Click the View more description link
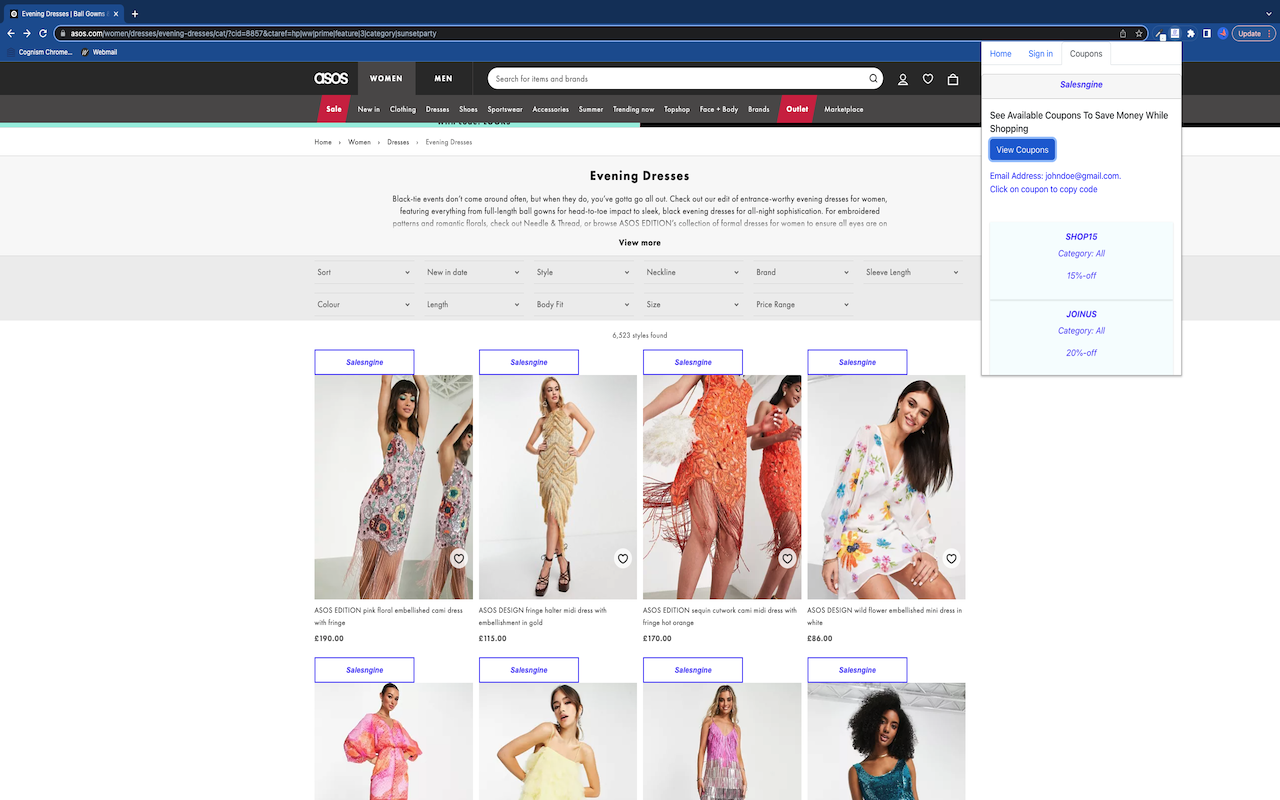1280x800 pixels. click(x=639, y=243)
